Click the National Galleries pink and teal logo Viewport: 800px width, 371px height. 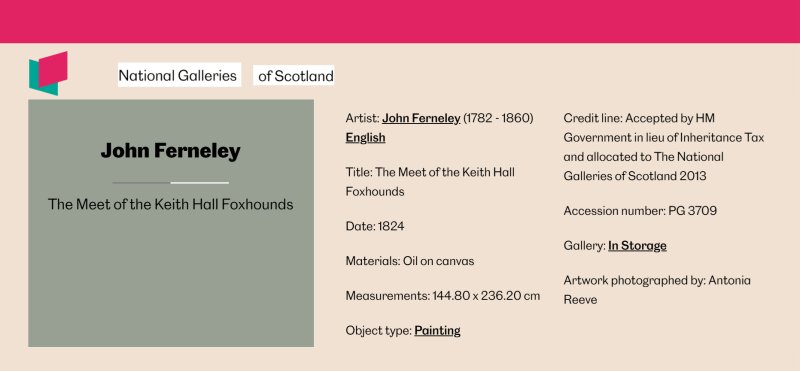(x=48, y=73)
